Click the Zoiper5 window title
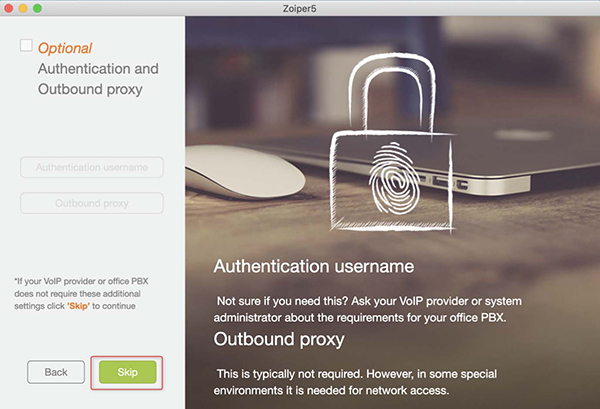This screenshot has height=409, width=600. (300, 8)
